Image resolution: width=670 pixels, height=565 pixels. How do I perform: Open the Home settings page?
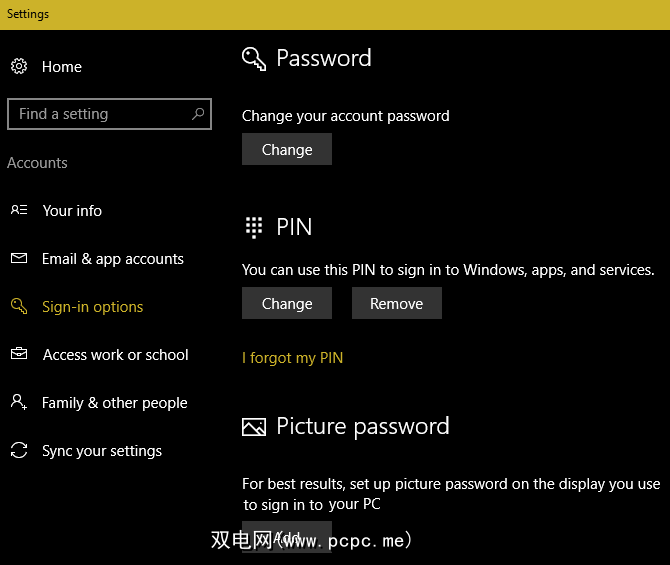[x=62, y=67]
